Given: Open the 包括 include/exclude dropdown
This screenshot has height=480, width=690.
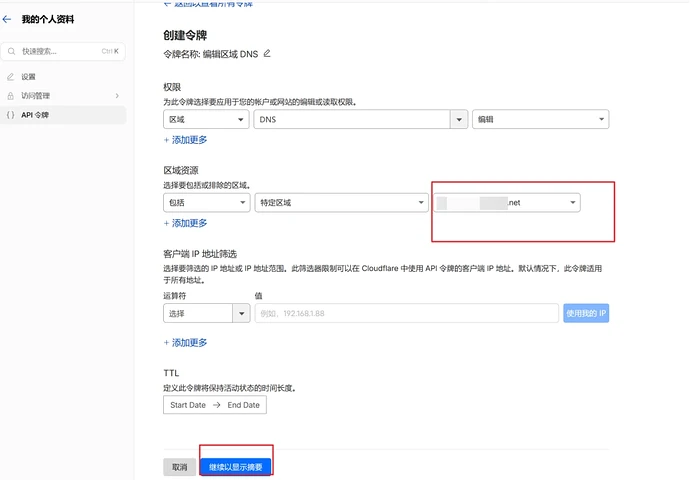Looking at the screenshot, I should pos(206,202).
